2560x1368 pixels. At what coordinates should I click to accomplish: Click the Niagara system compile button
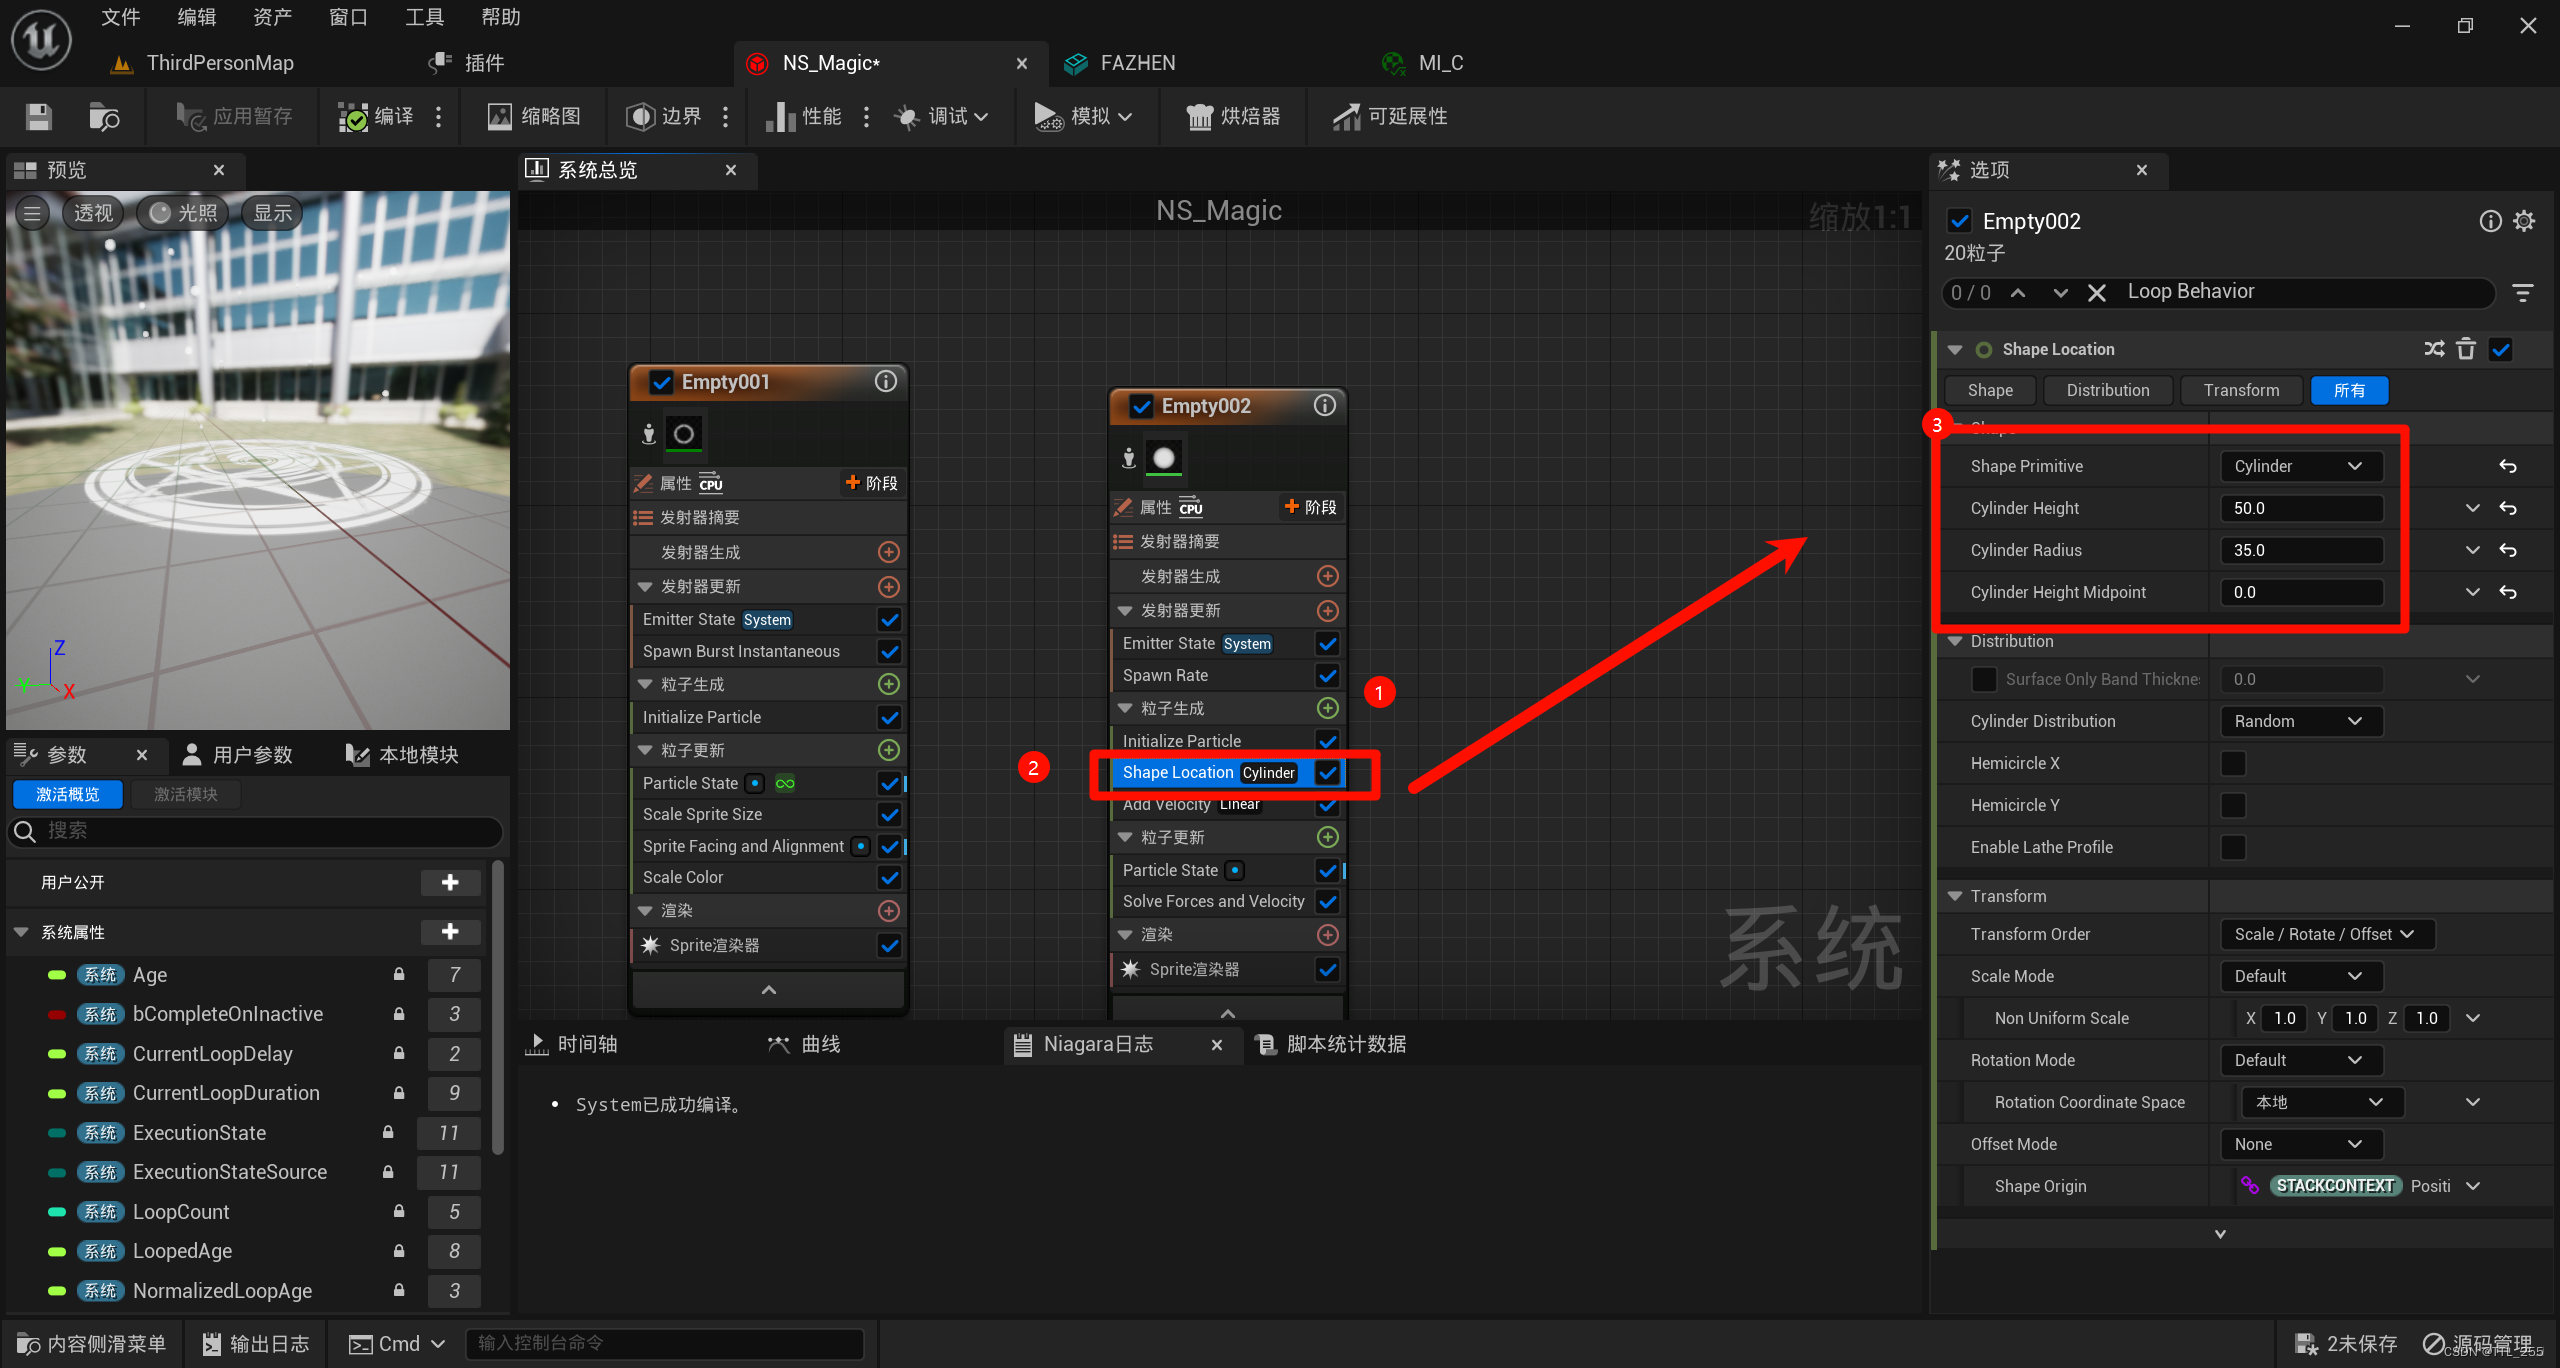(x=381, y=115)
